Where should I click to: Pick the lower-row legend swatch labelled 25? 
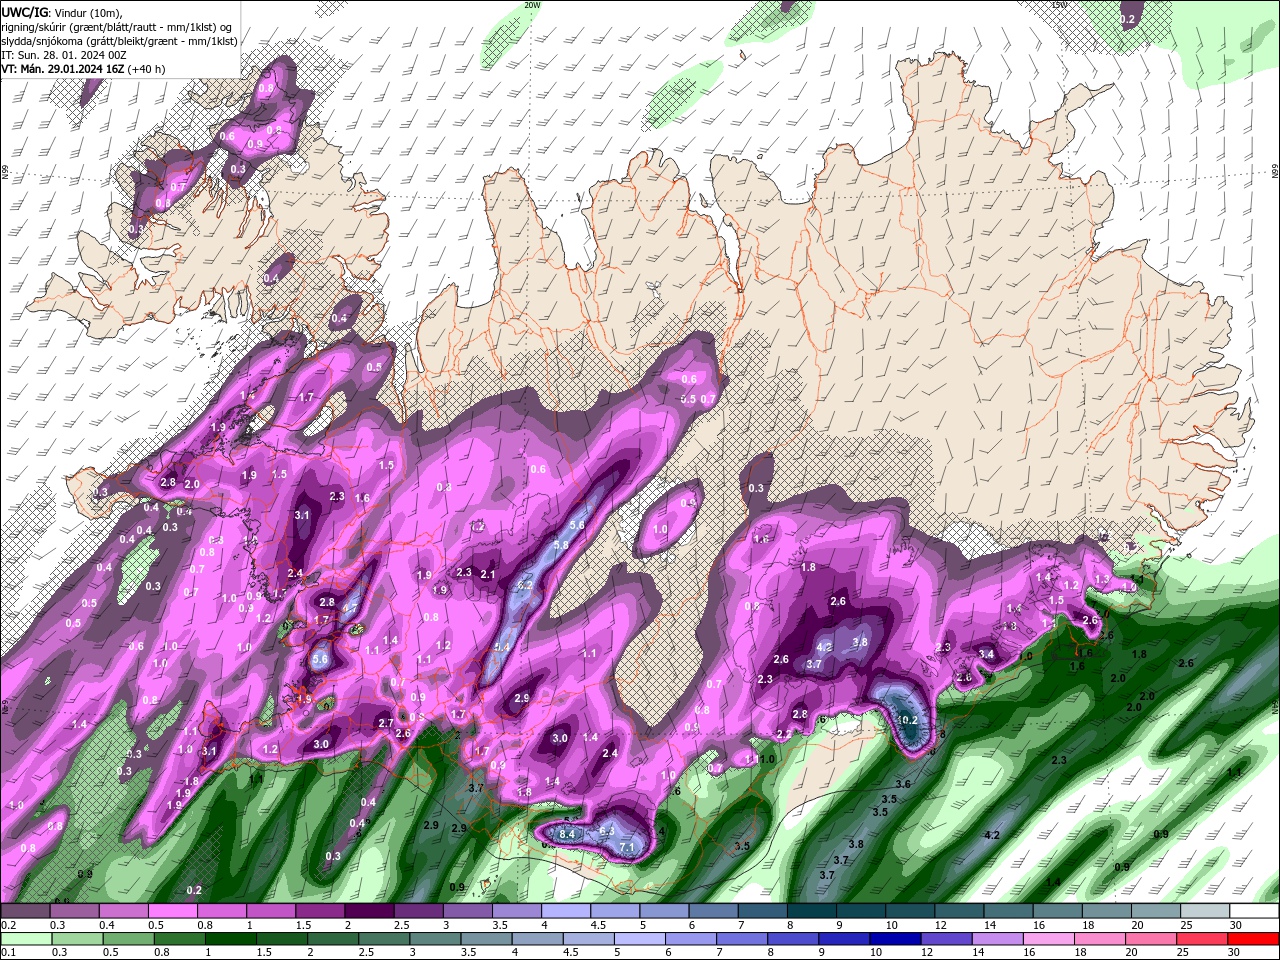(x=1205, y=938)
